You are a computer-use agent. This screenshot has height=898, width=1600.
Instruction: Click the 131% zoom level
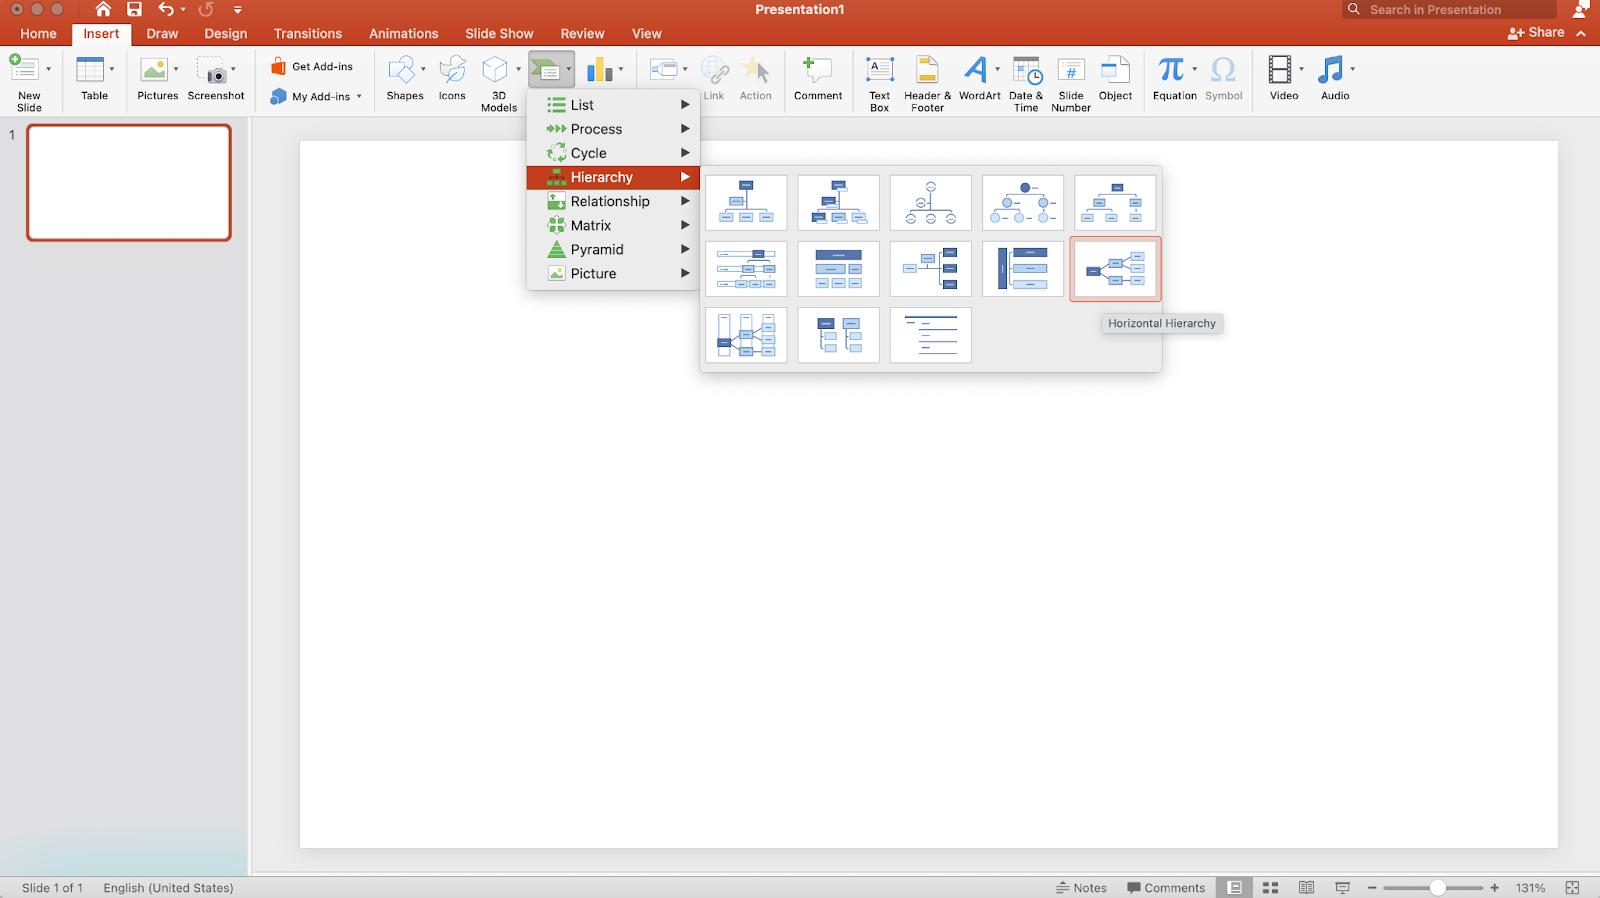(x=1530, y=888)
